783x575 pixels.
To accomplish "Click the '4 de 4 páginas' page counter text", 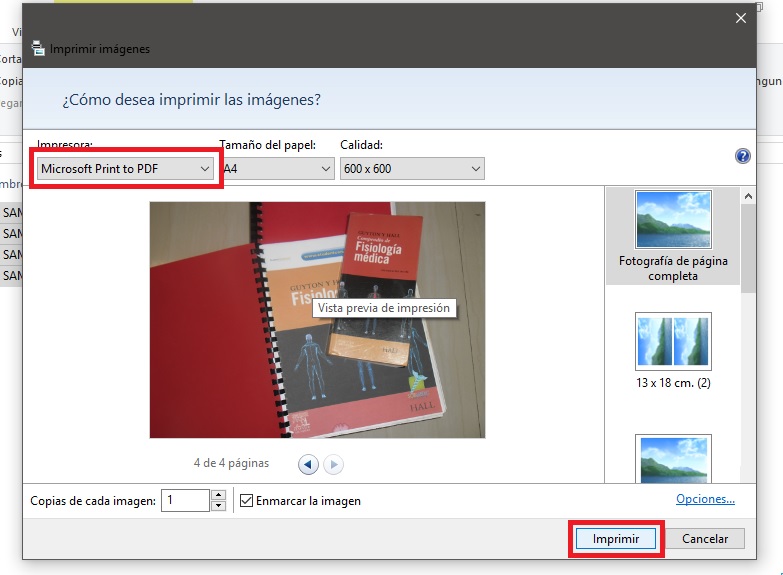I will (231, 463).
